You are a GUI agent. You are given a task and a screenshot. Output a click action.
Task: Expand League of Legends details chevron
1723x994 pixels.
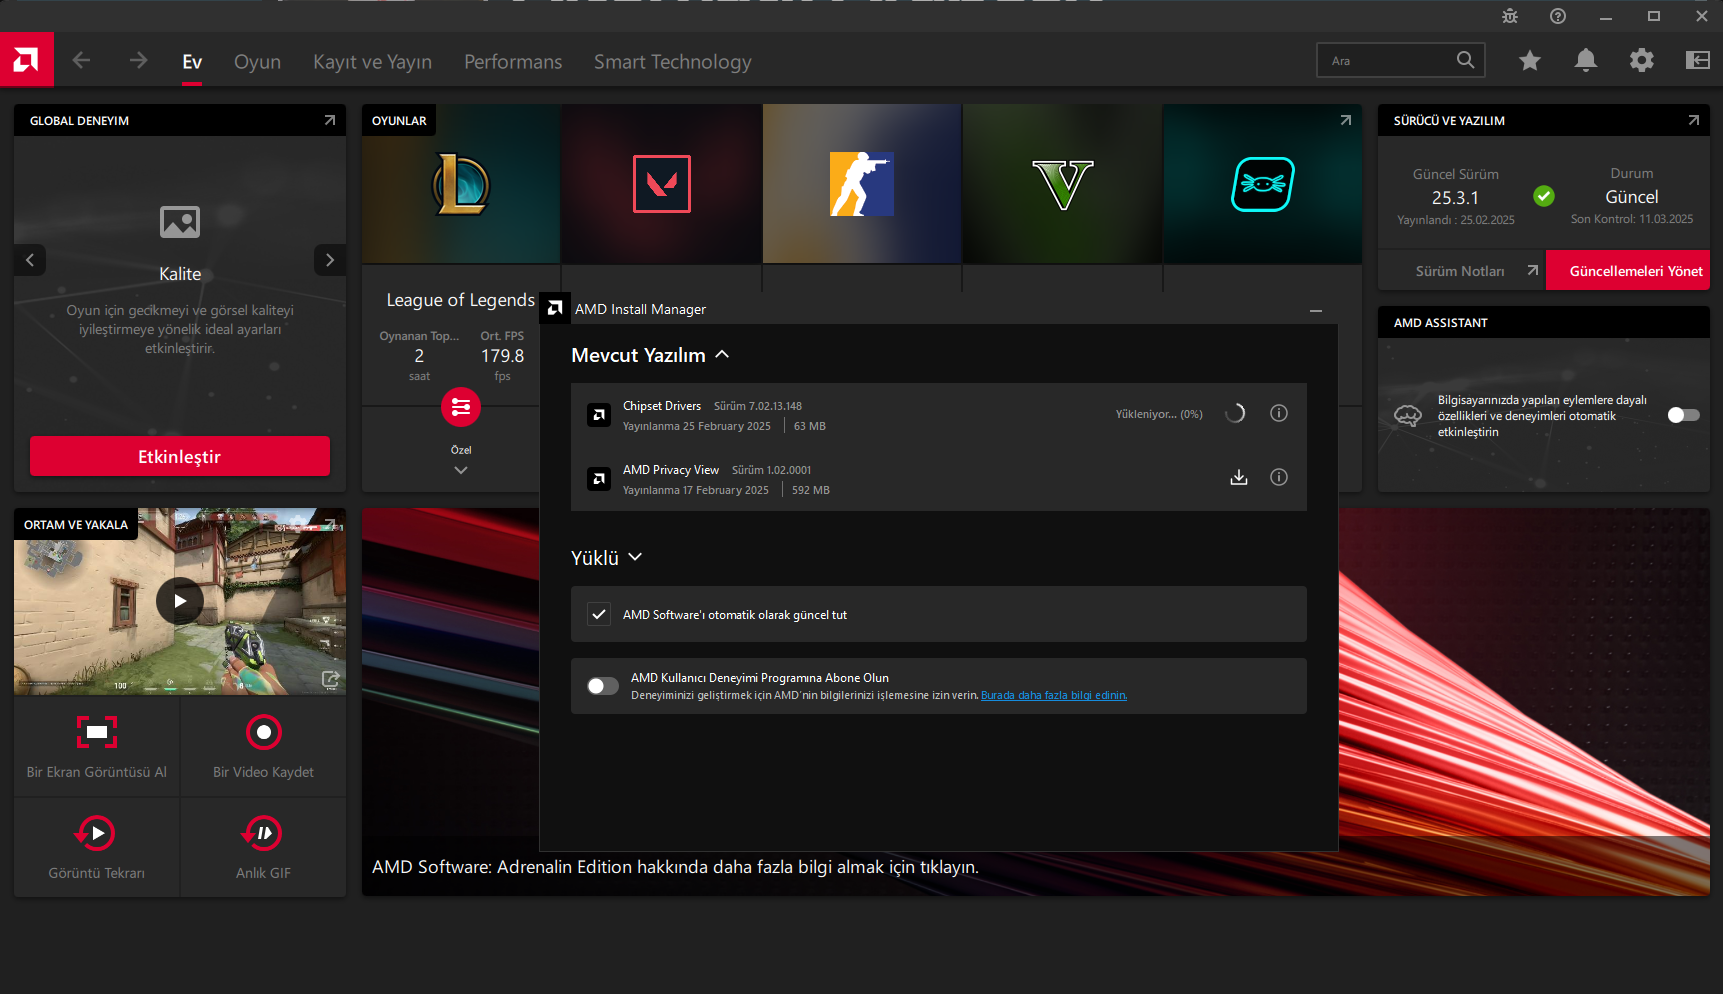461,470
